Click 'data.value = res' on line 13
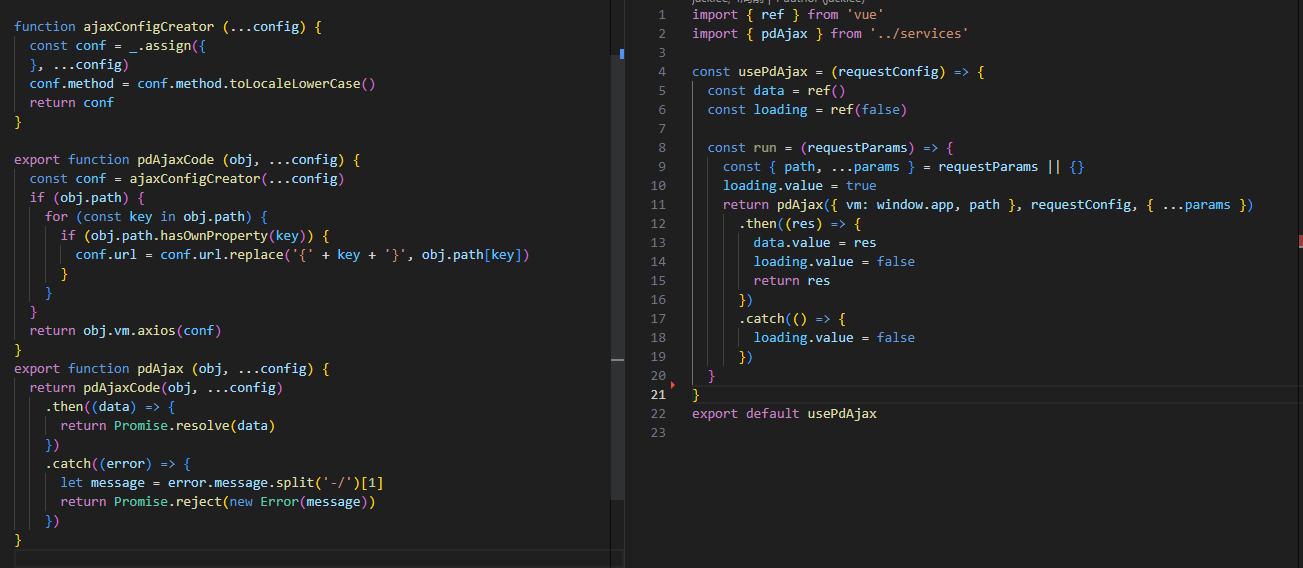 pos(815,243)
